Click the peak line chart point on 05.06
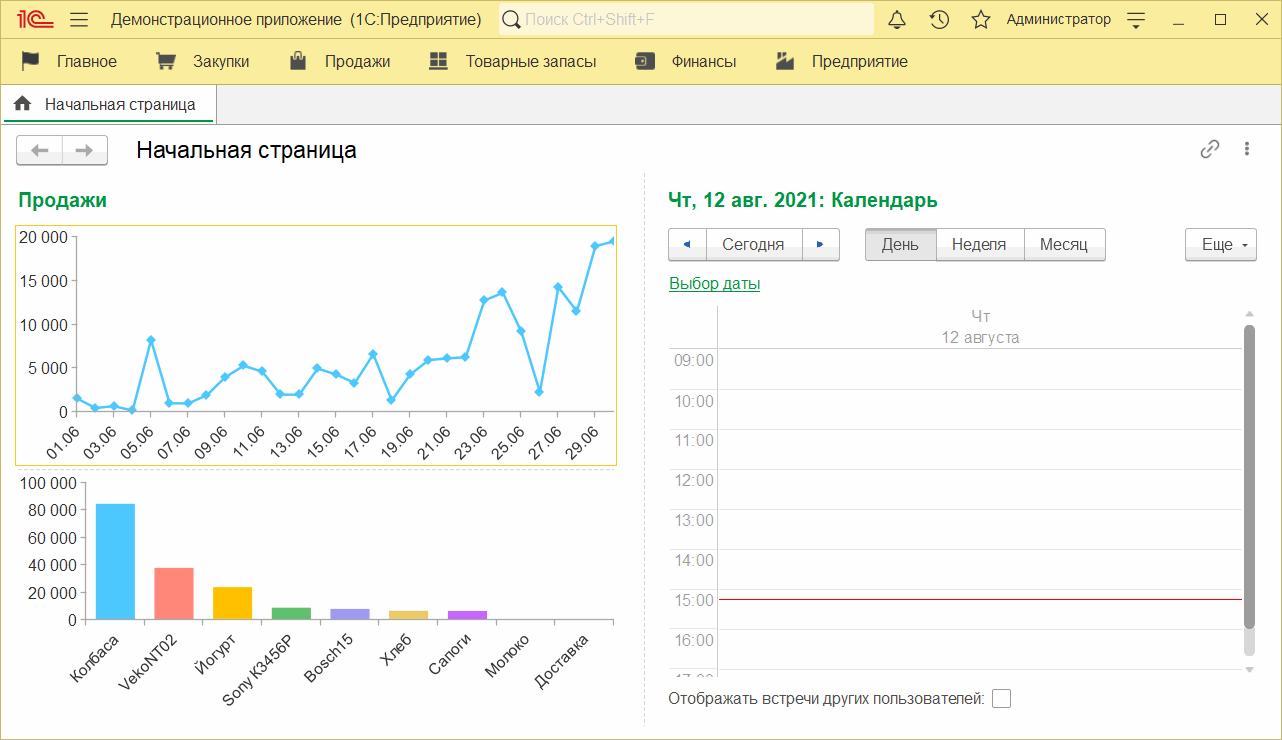 [151, 340]
